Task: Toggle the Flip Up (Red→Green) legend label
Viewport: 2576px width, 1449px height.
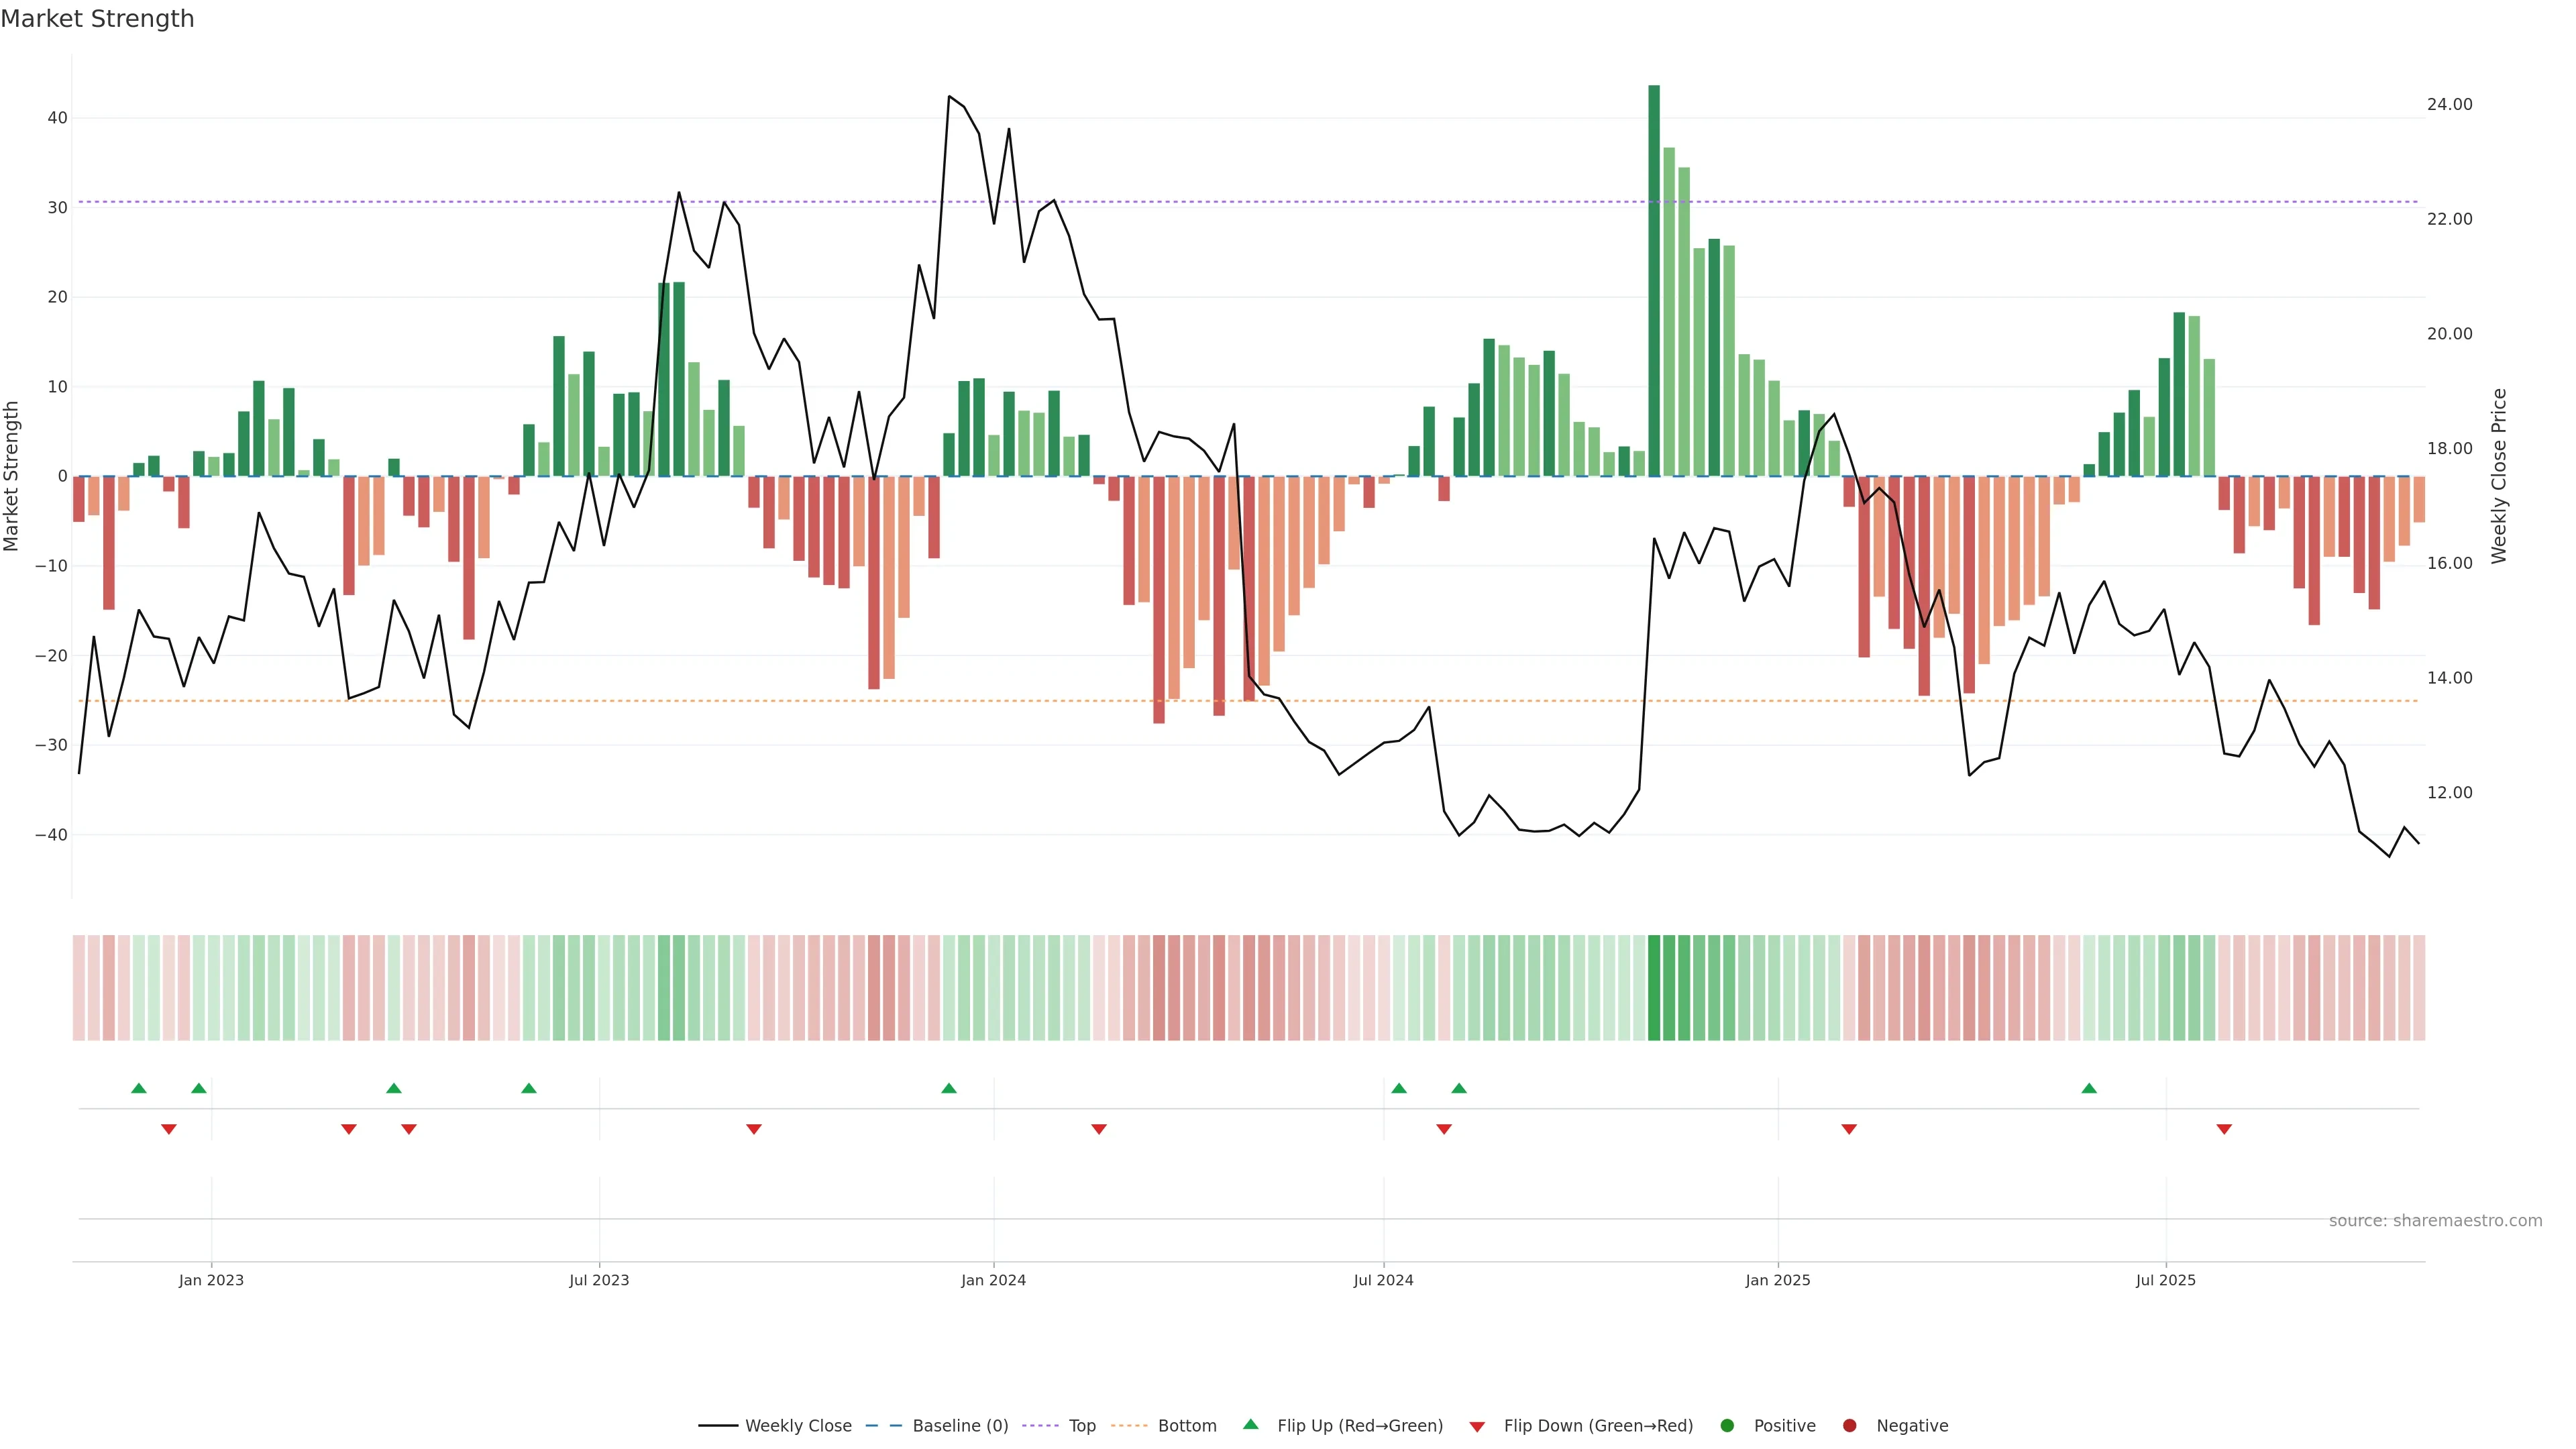Action: click(1360, 1426)
